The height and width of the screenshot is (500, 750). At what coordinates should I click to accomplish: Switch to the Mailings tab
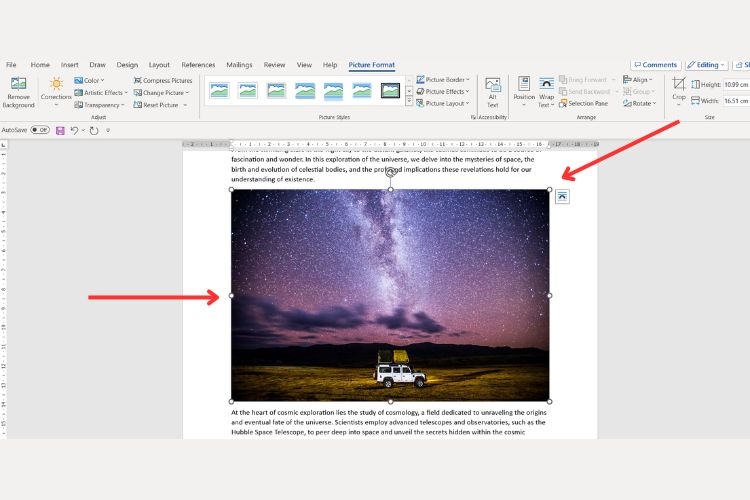tap(239, 65)
